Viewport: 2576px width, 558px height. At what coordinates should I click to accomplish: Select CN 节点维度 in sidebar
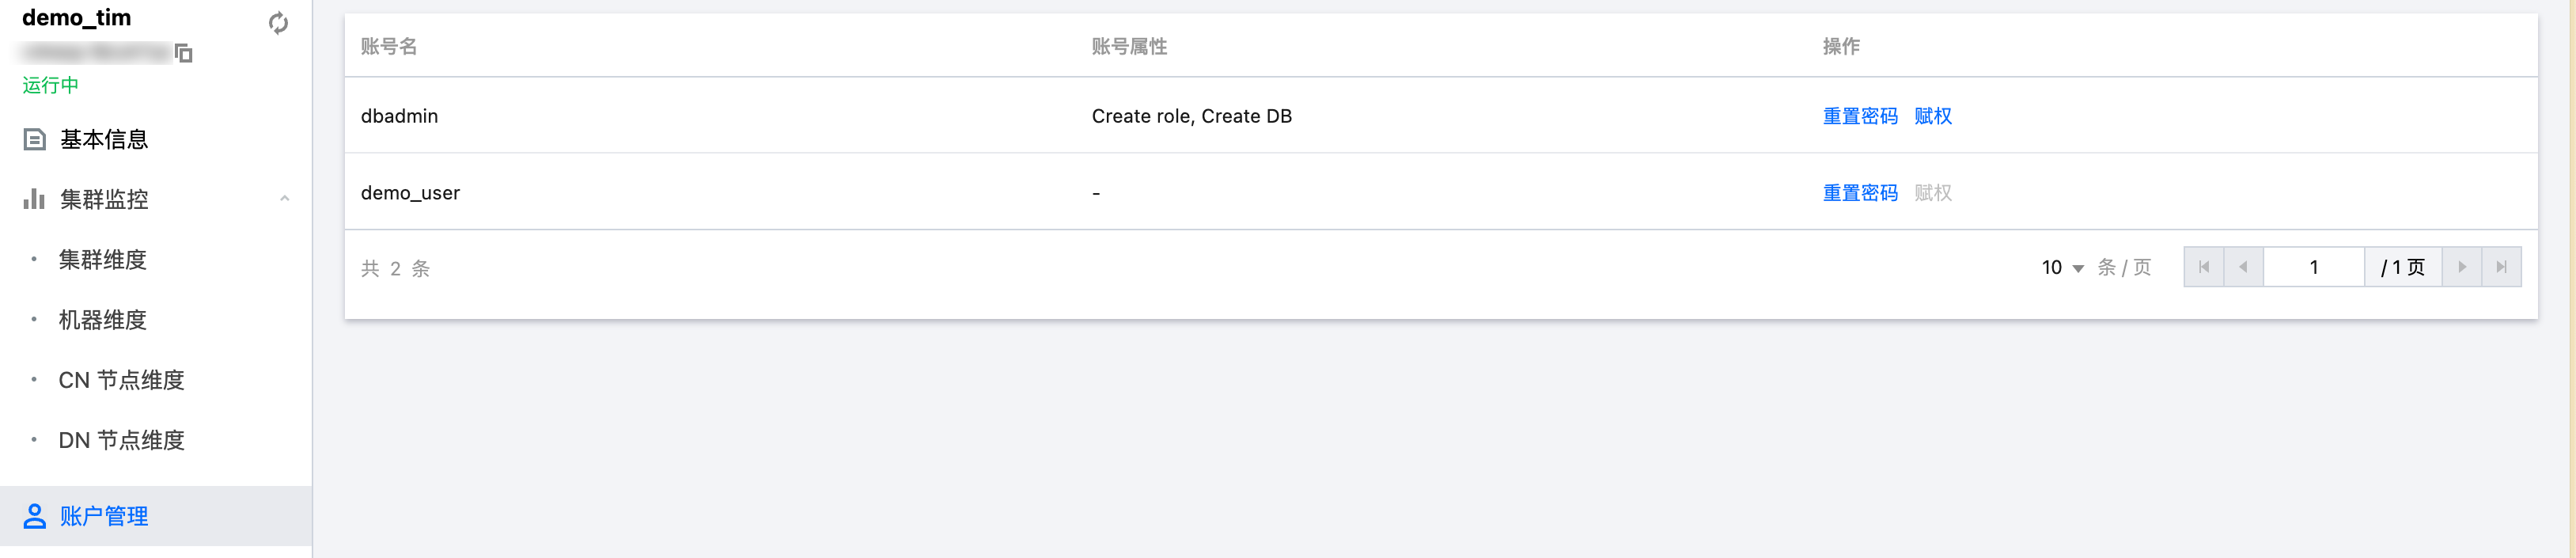click(x=121, y=380)
